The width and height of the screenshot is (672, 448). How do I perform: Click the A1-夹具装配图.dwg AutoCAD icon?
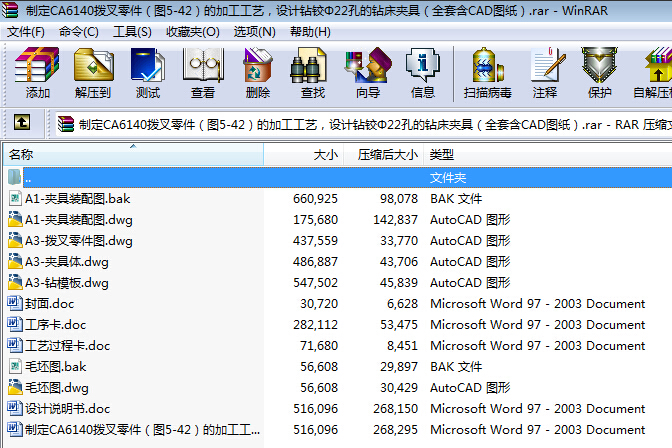pos(15,219)
